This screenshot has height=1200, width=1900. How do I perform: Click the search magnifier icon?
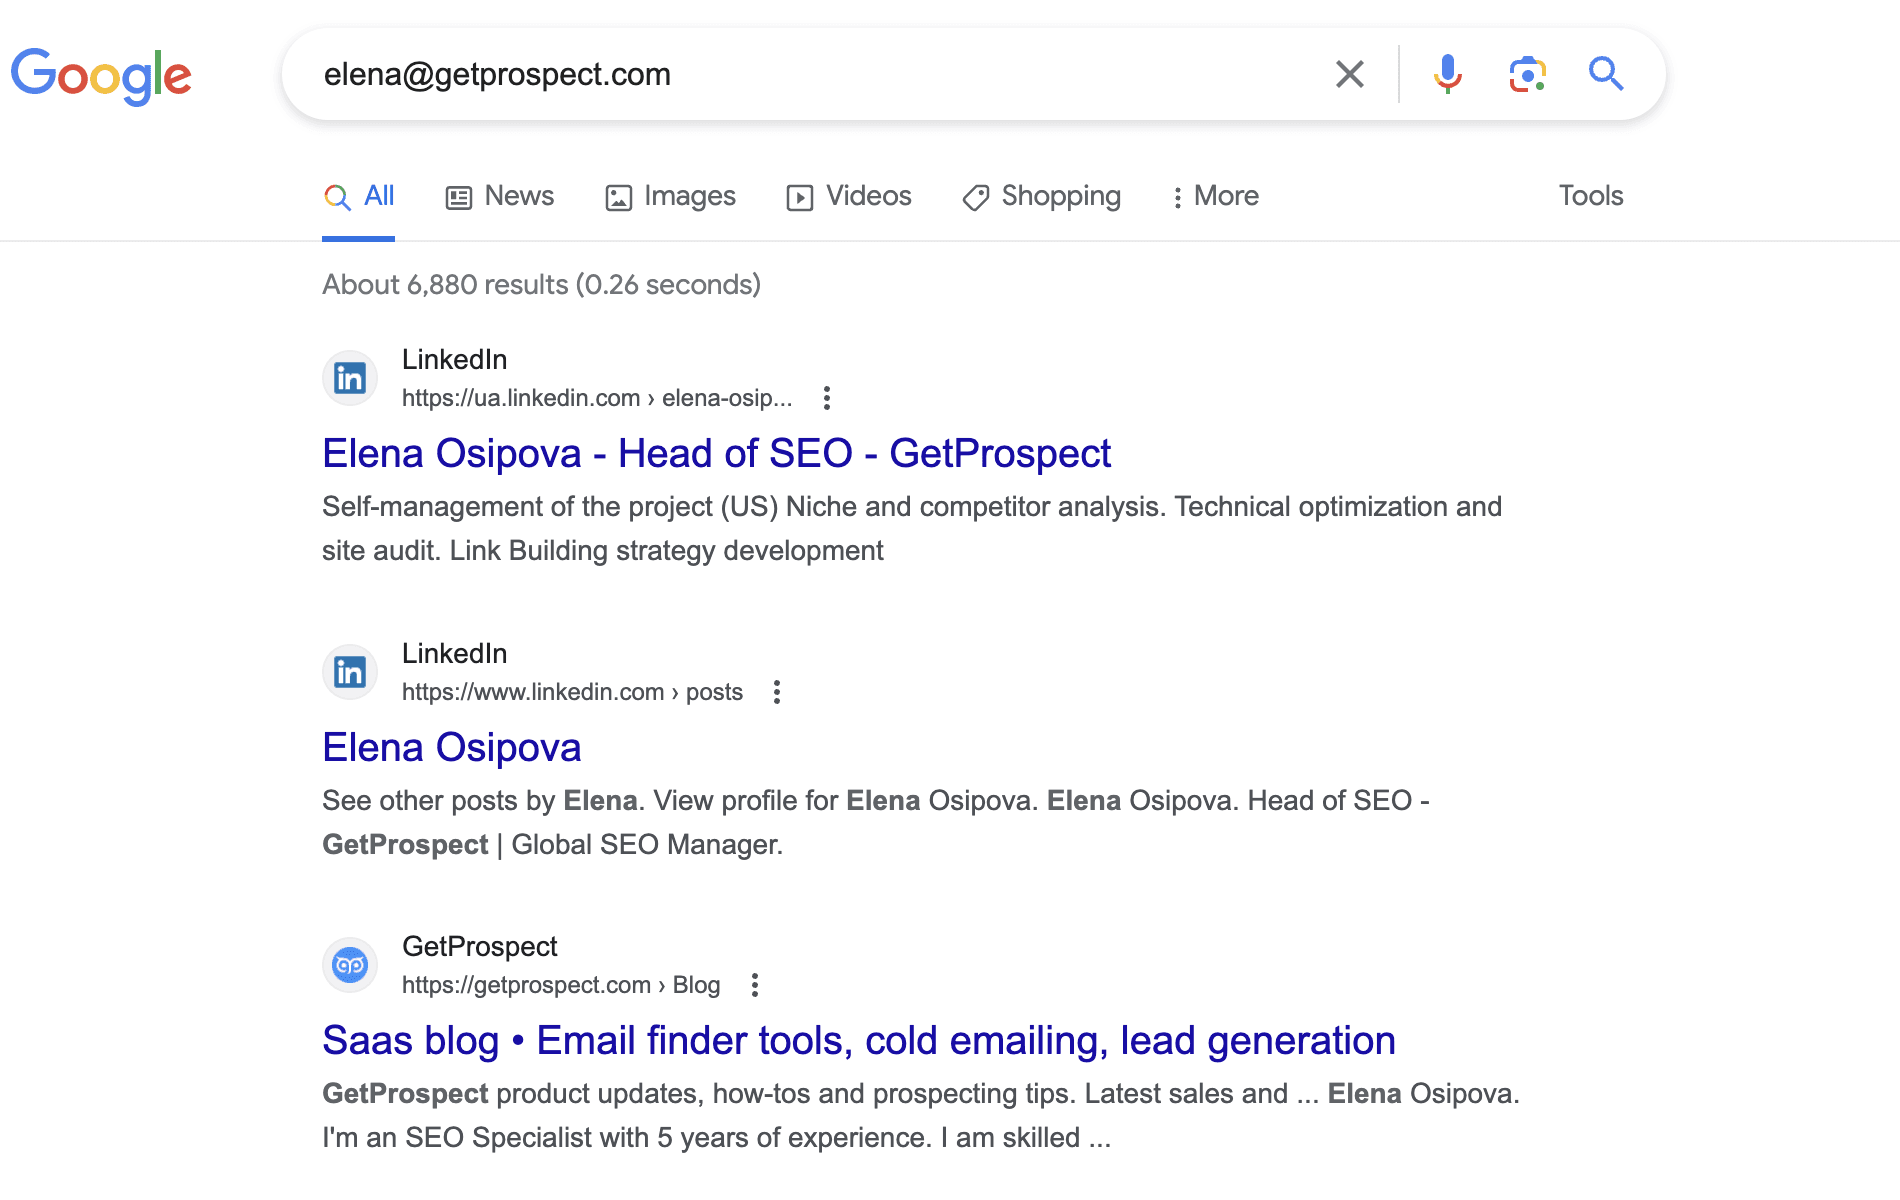point(1606,73)
